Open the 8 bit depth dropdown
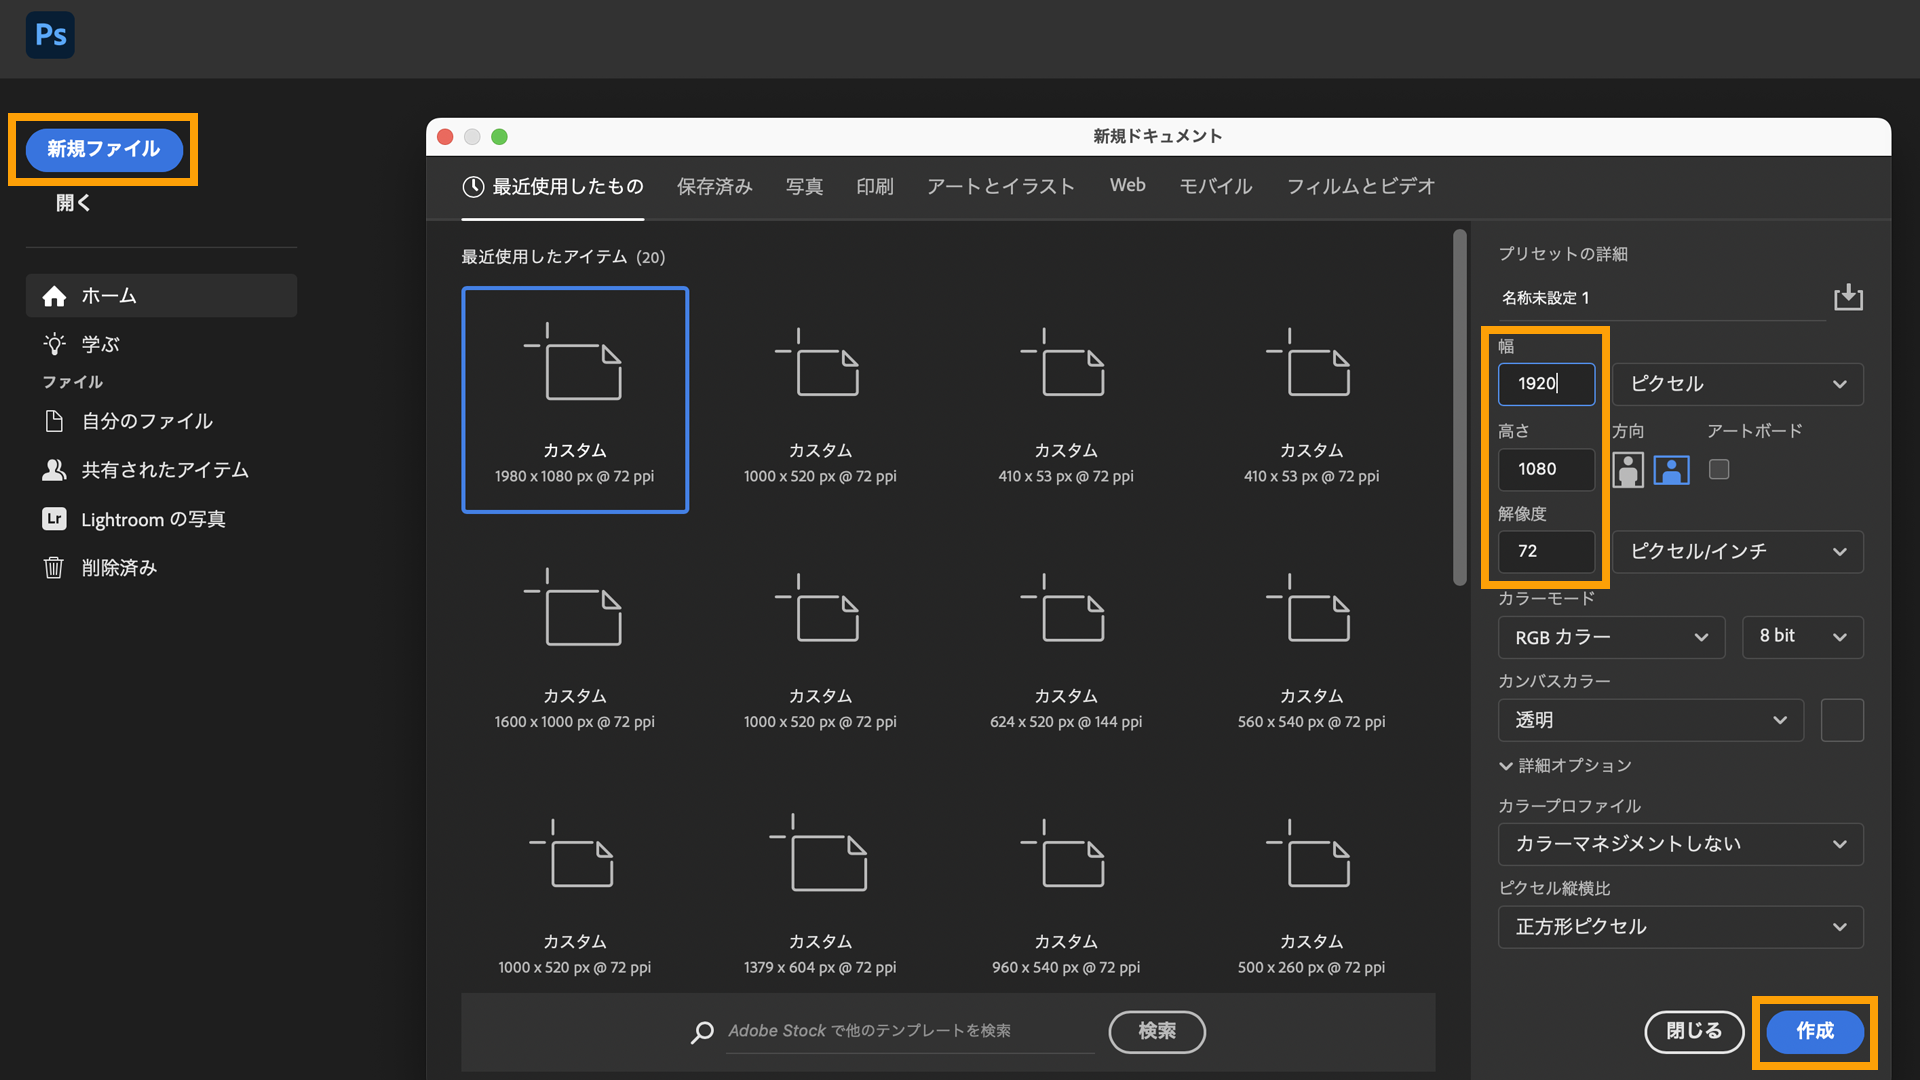The image size is (1920, 1080). [x=1802, y=637]
